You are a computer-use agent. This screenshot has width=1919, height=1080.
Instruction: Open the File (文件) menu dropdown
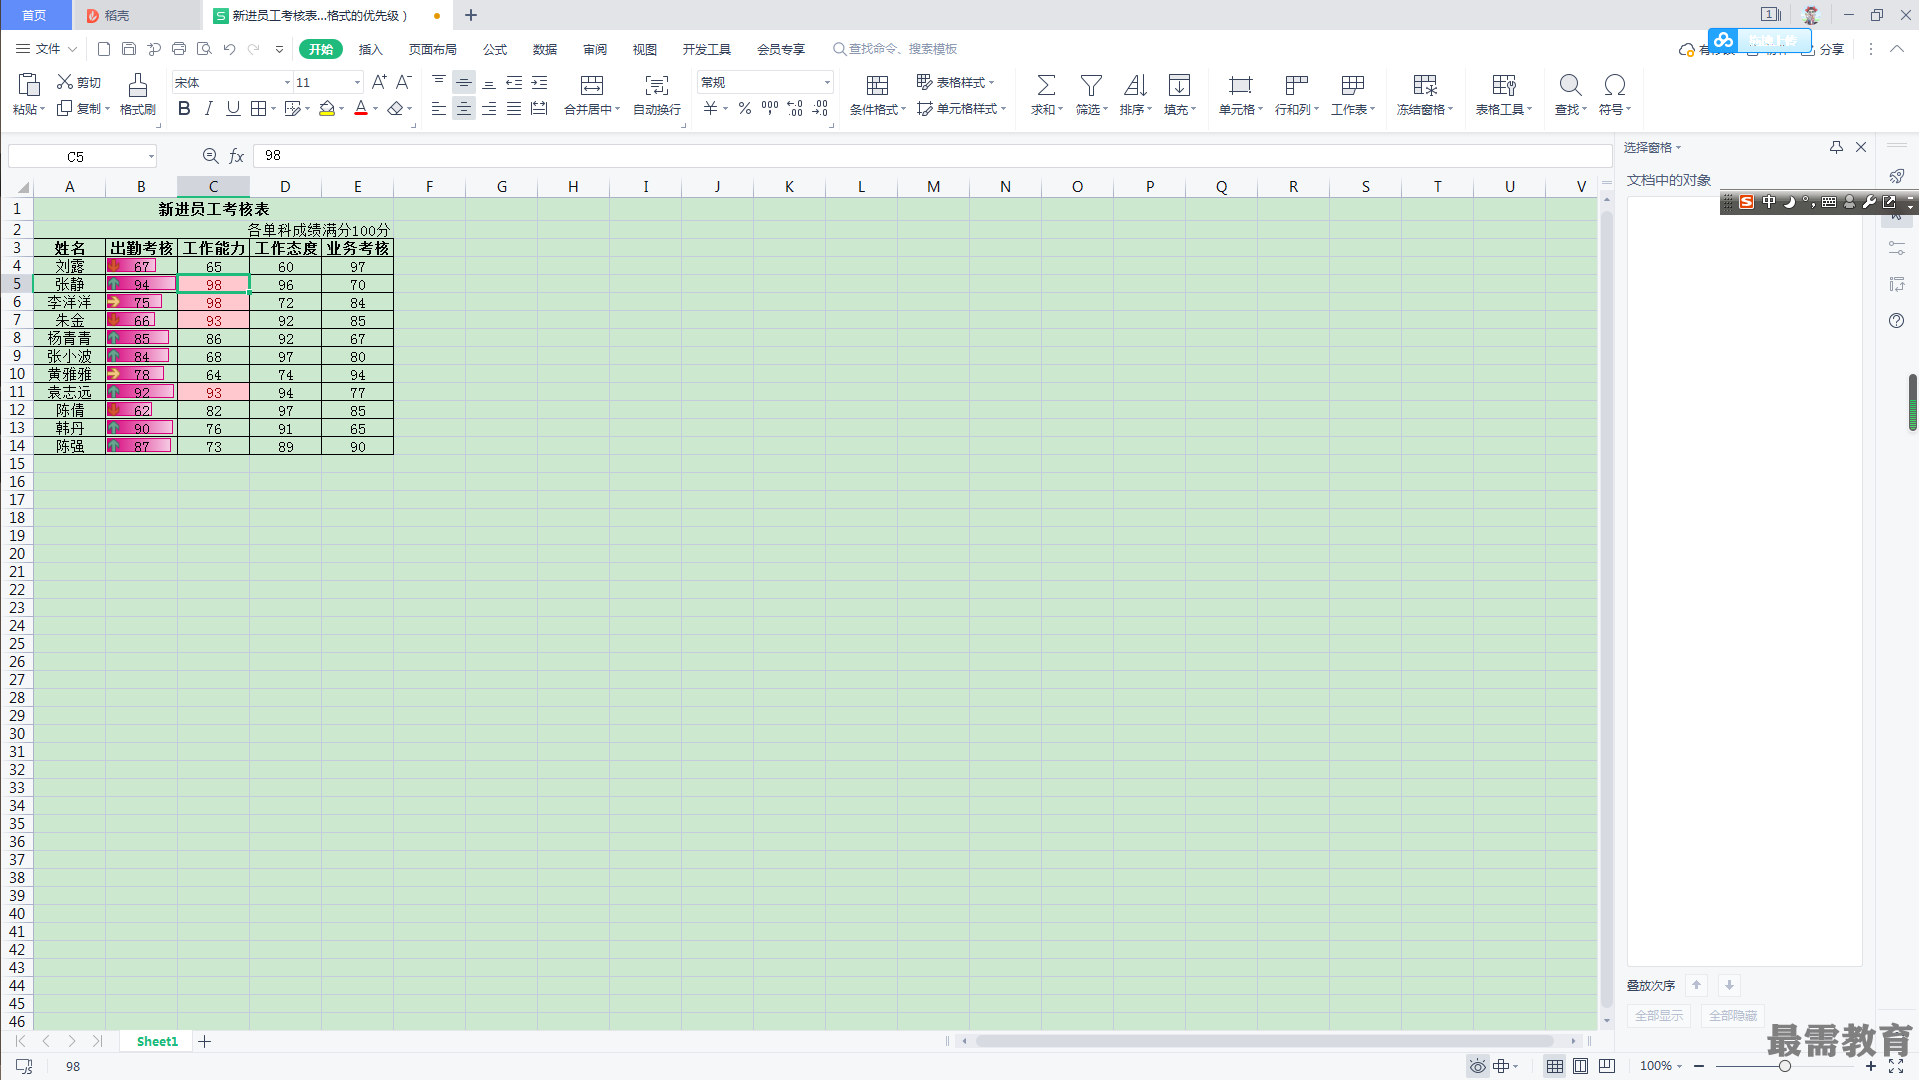click(x=47, y=49)
